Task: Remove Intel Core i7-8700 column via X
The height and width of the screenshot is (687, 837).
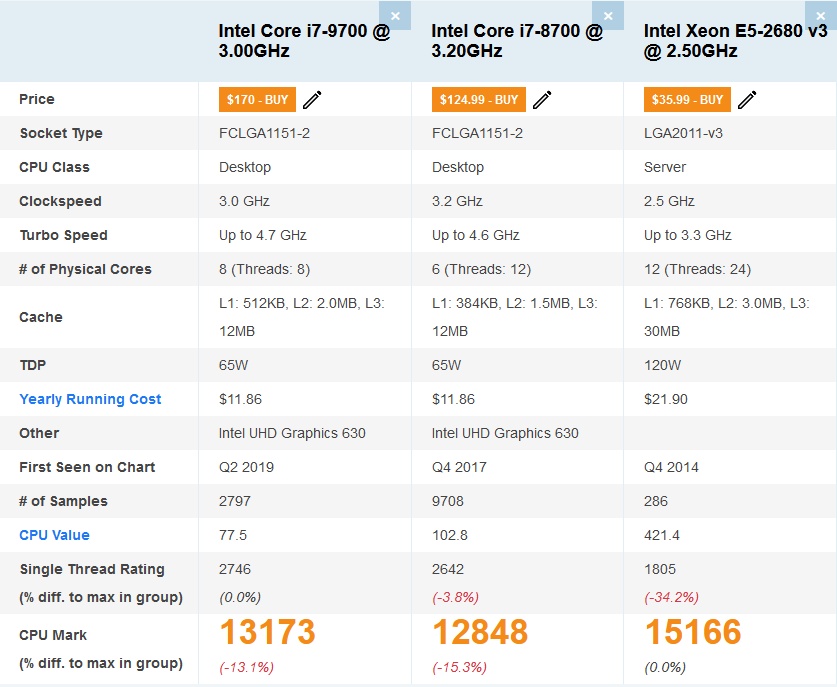Action: [x=608, y=15]
